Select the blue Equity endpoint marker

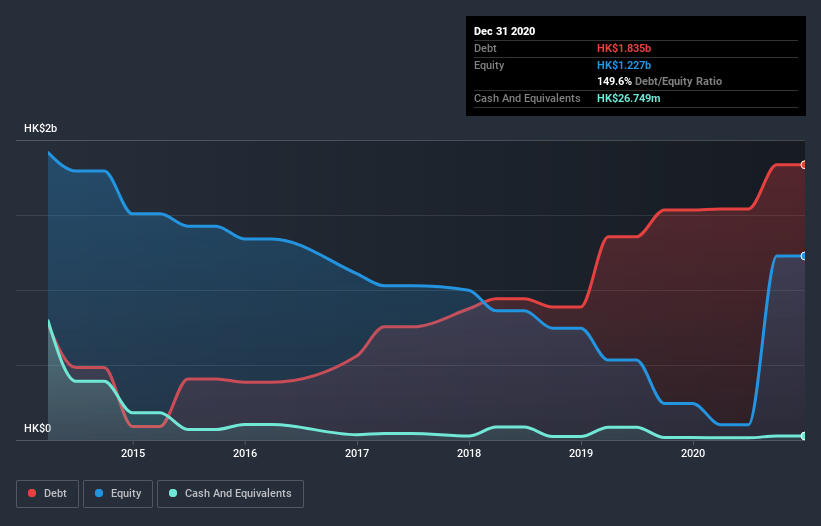[x=804, y=256]
